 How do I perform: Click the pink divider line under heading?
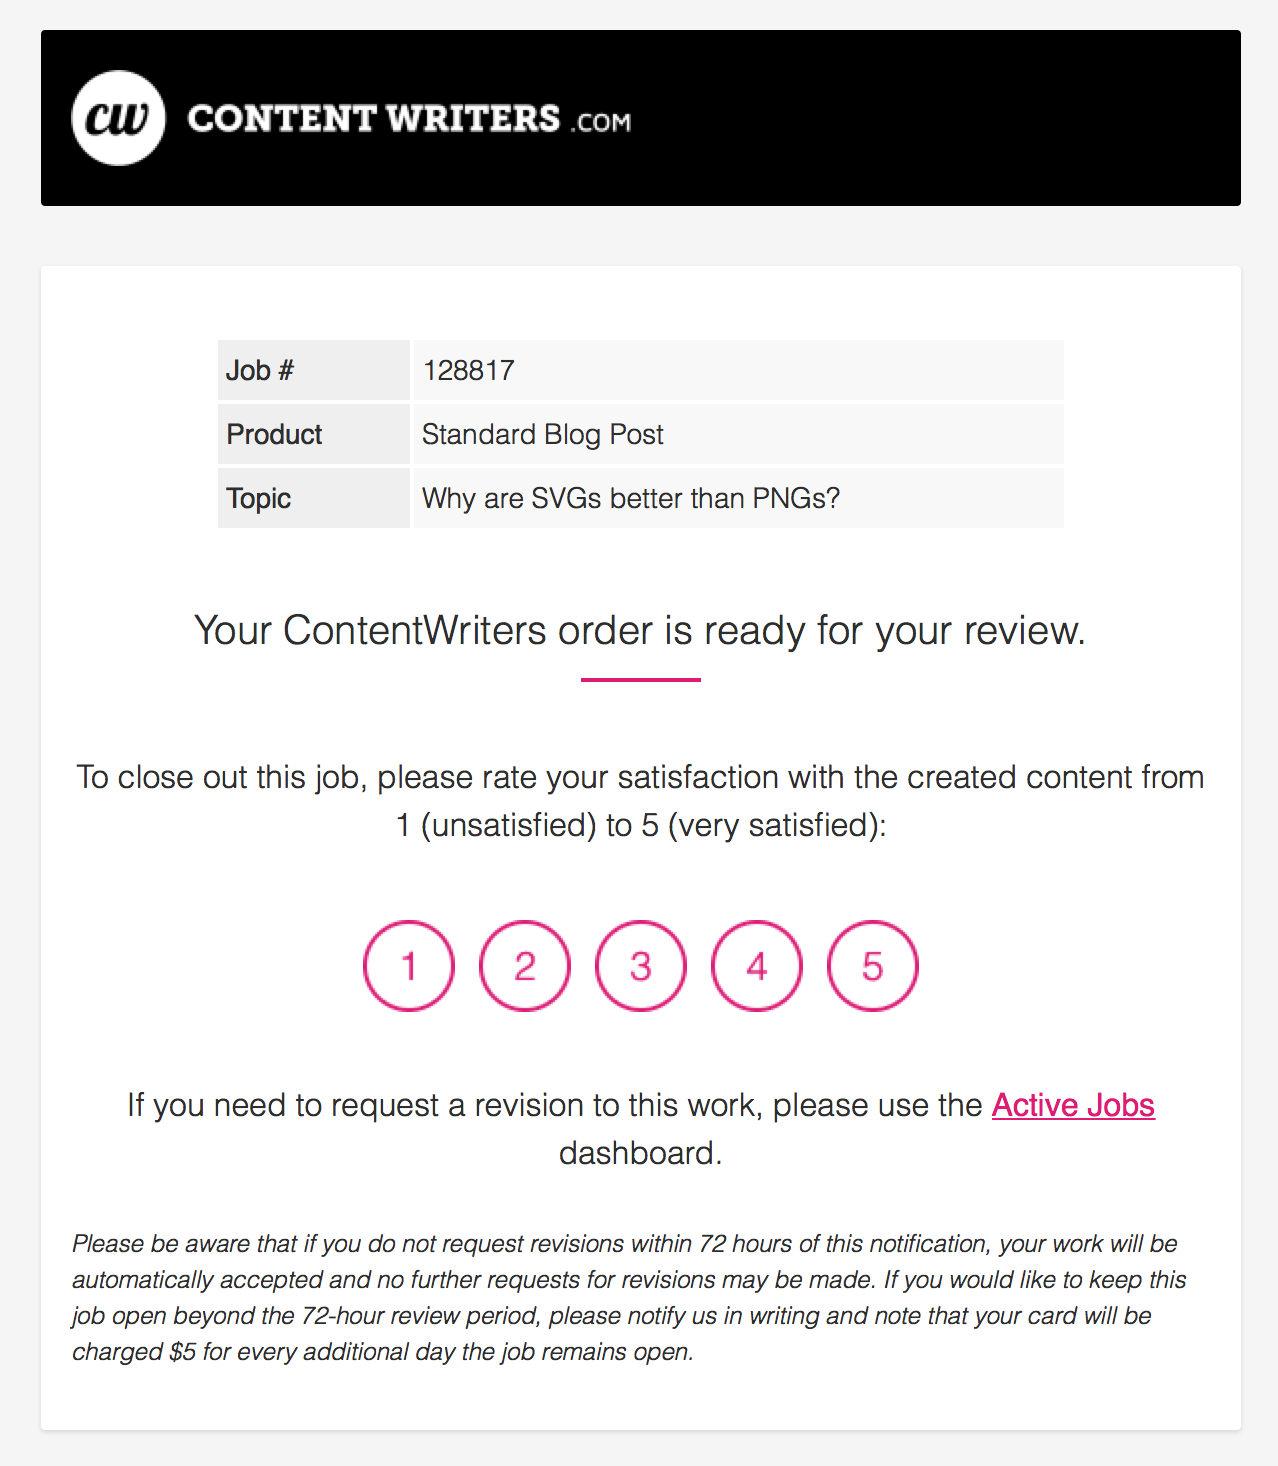(x=641, y=680)
